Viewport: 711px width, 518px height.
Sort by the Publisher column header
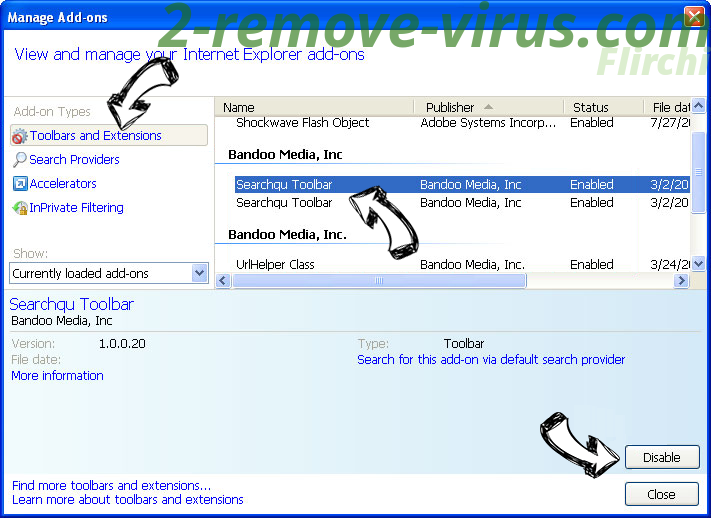pyautogui.click(x=488, y=108)
